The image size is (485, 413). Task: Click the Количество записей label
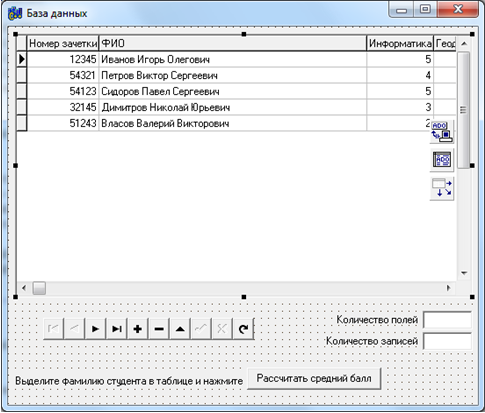pos(372,341)
